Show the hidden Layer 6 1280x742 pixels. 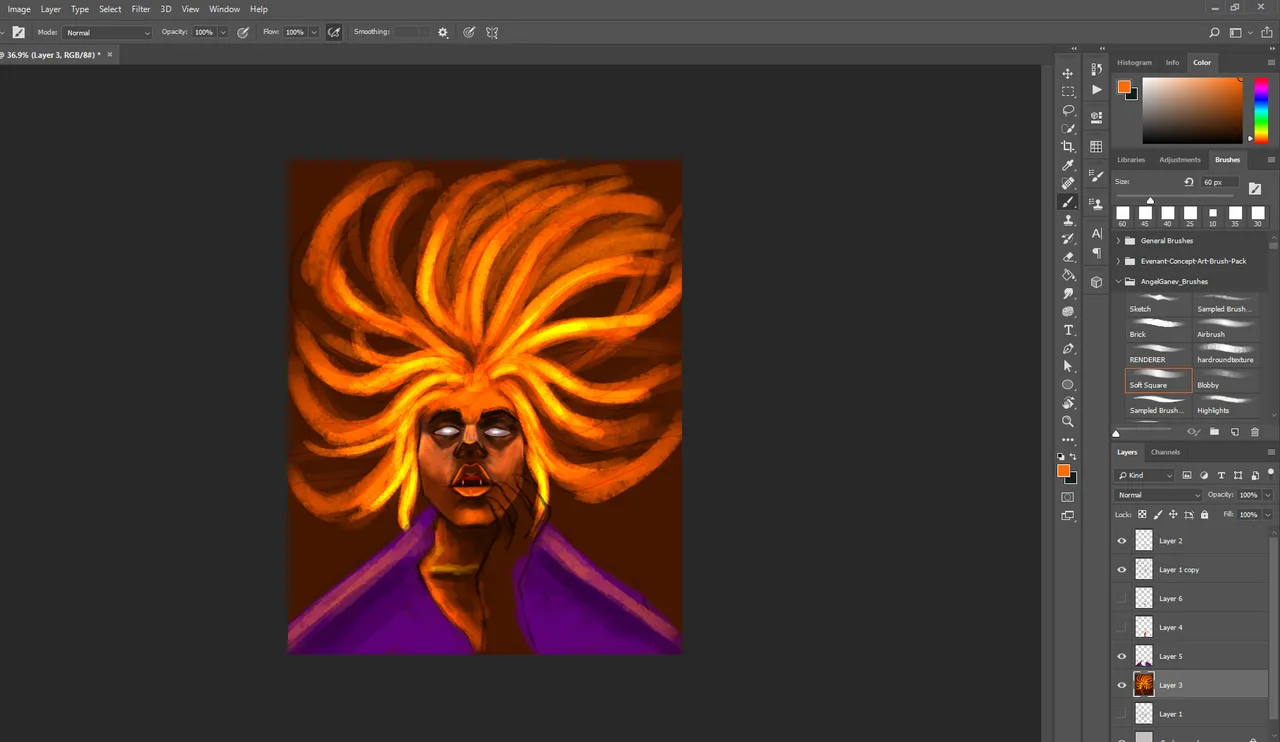coord(1121,598)
